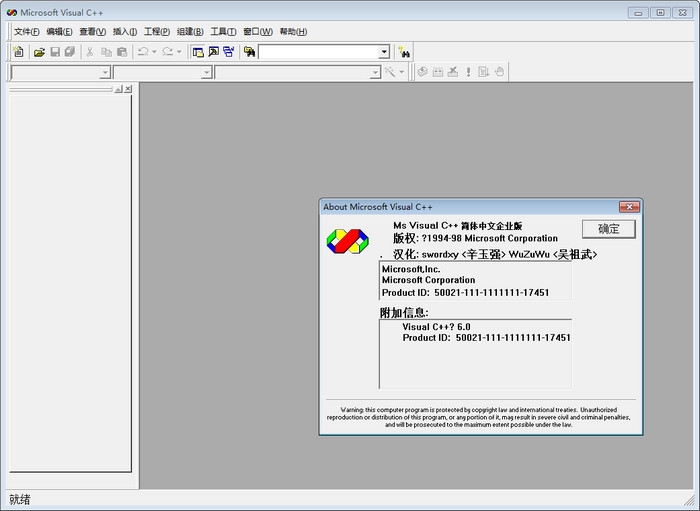Screen dimensions: 700x511
Task: Close the workspace pane with its X
Action: click(x=128, y=89)
